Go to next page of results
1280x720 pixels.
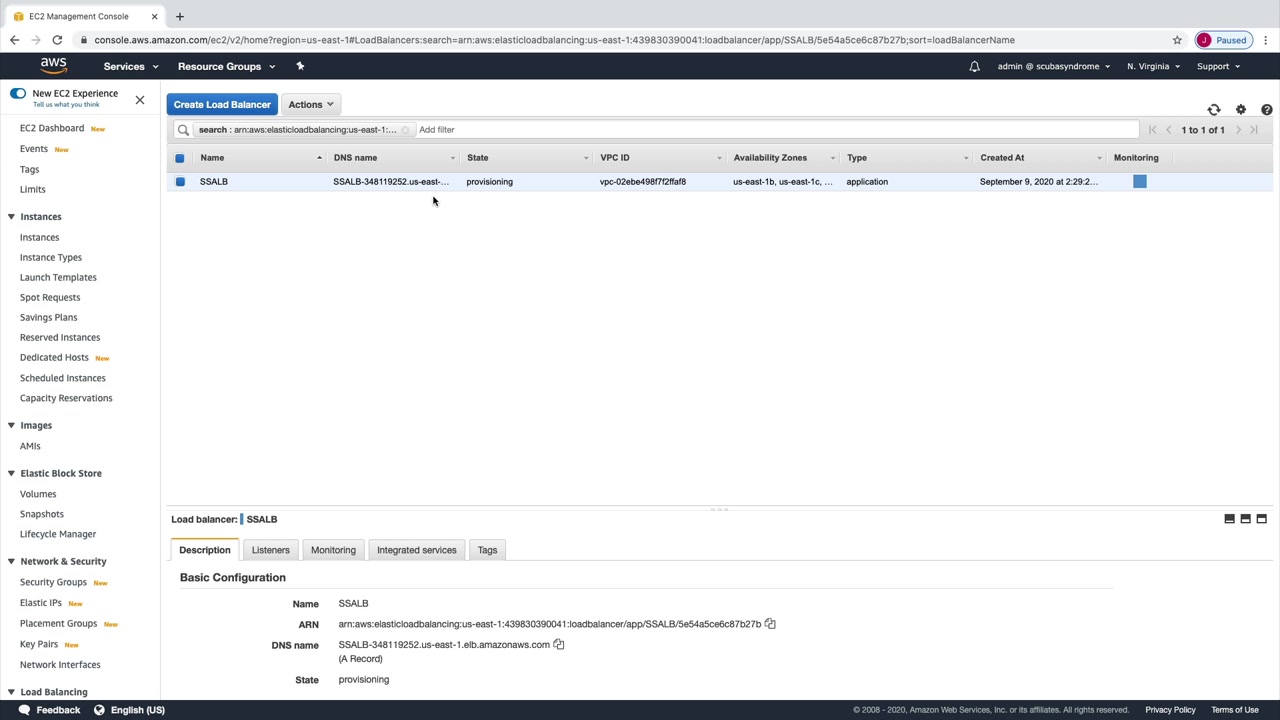[x=1238, y=130]
